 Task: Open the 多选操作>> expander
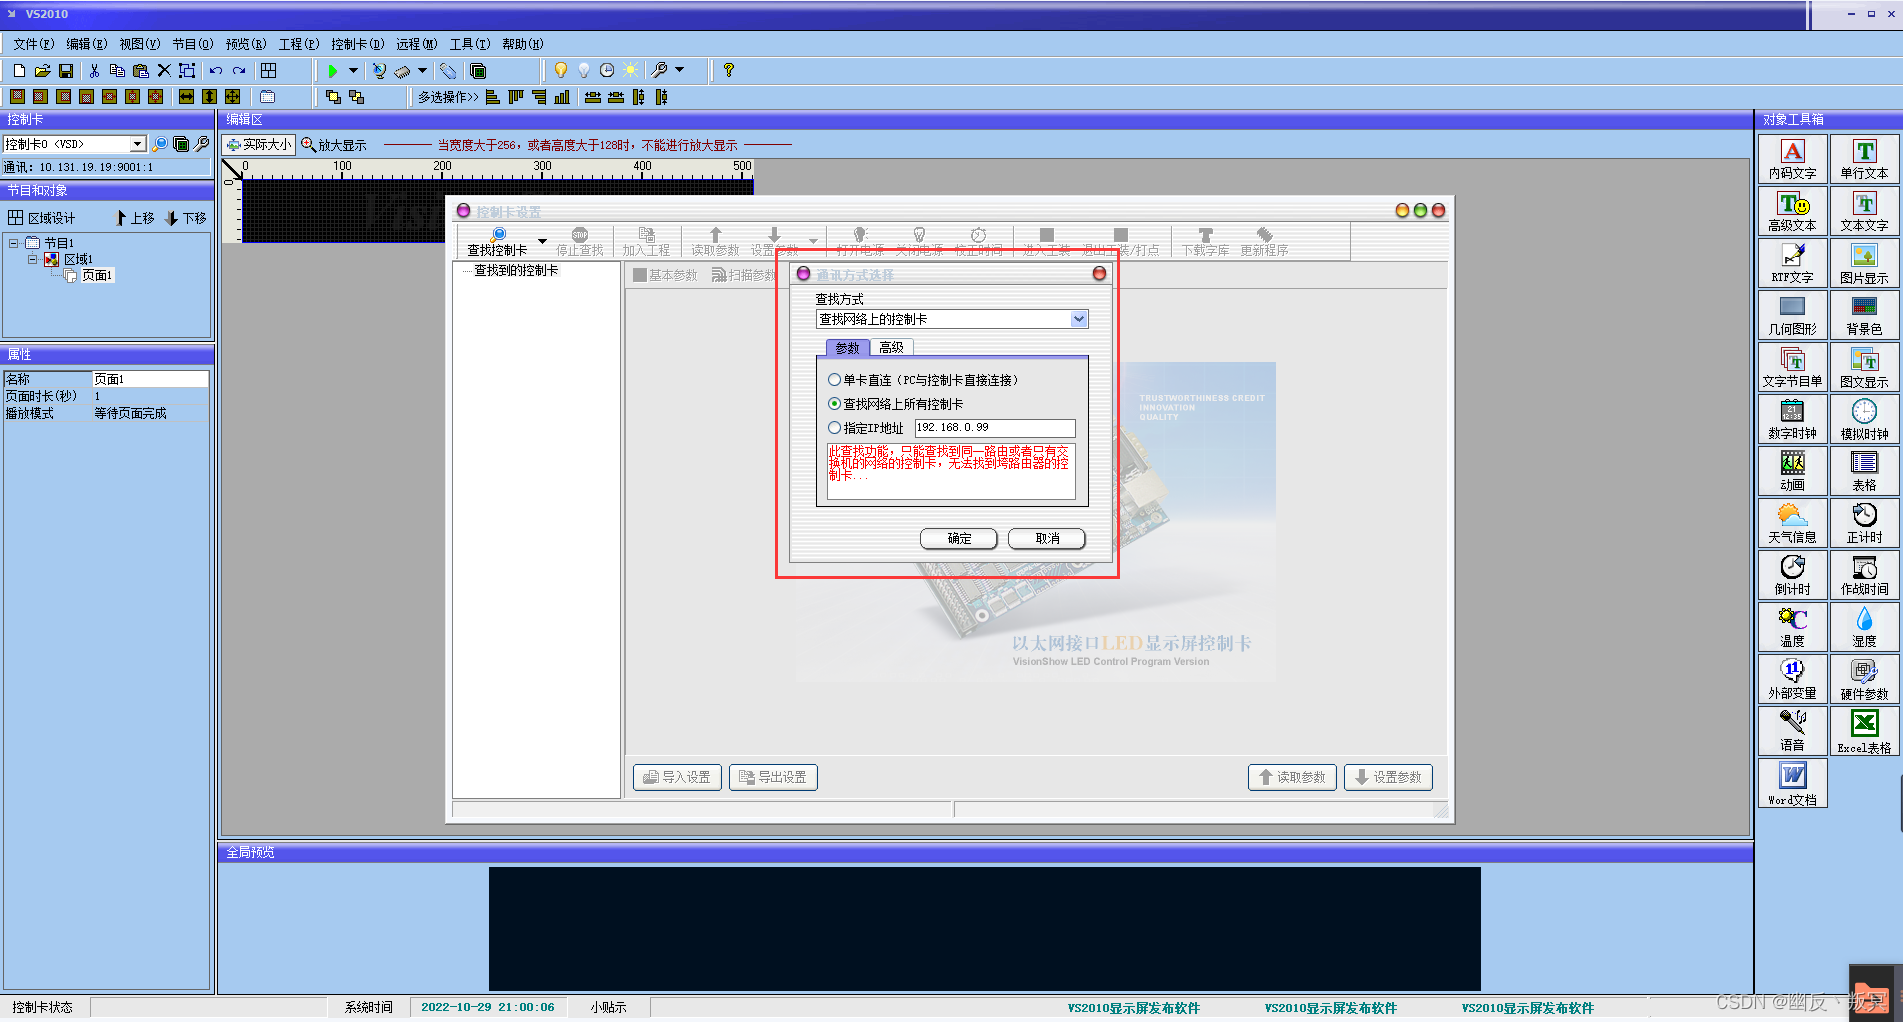[x=448, y=97]
